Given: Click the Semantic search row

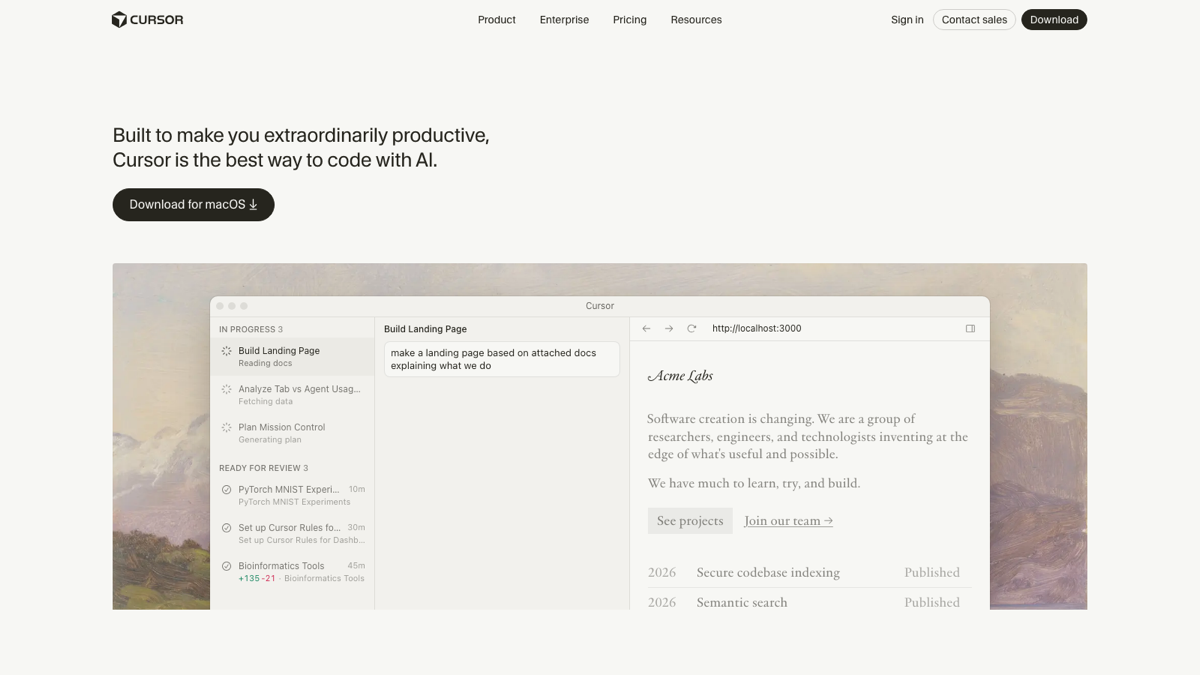Looking at the screenshot, I should point(809,602).
